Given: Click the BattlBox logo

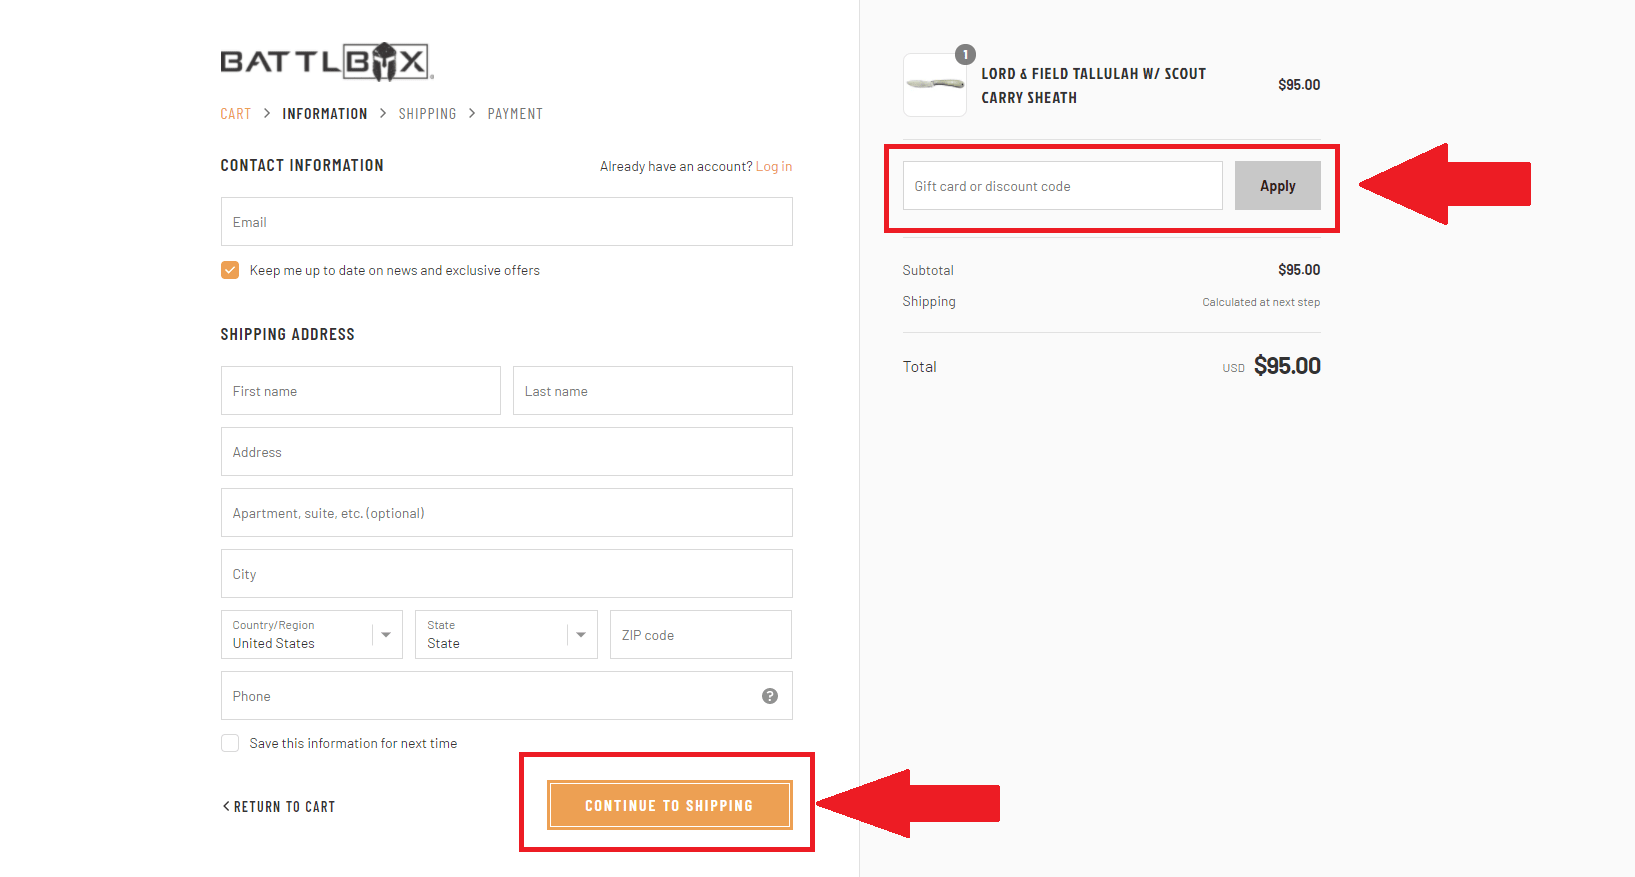Looking at the screenshot, I should (x=326, y=62).
